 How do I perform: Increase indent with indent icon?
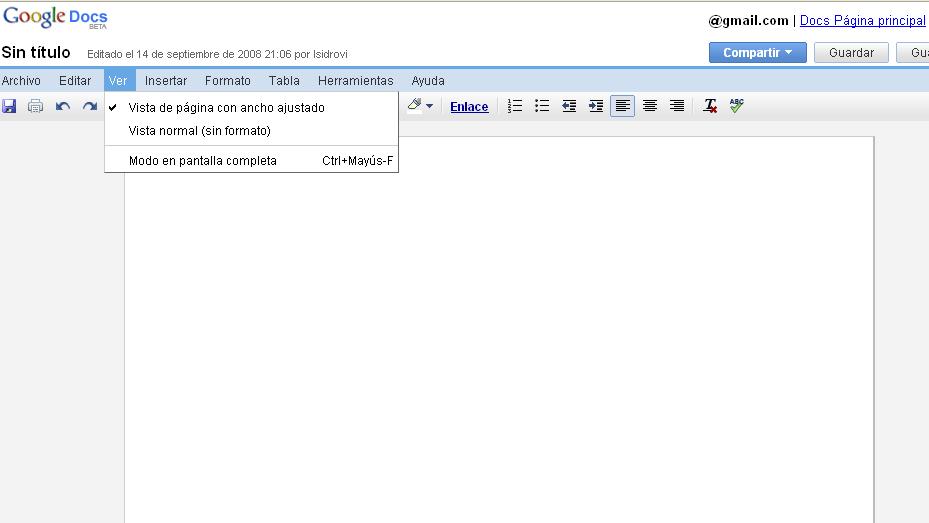[595, 106]
